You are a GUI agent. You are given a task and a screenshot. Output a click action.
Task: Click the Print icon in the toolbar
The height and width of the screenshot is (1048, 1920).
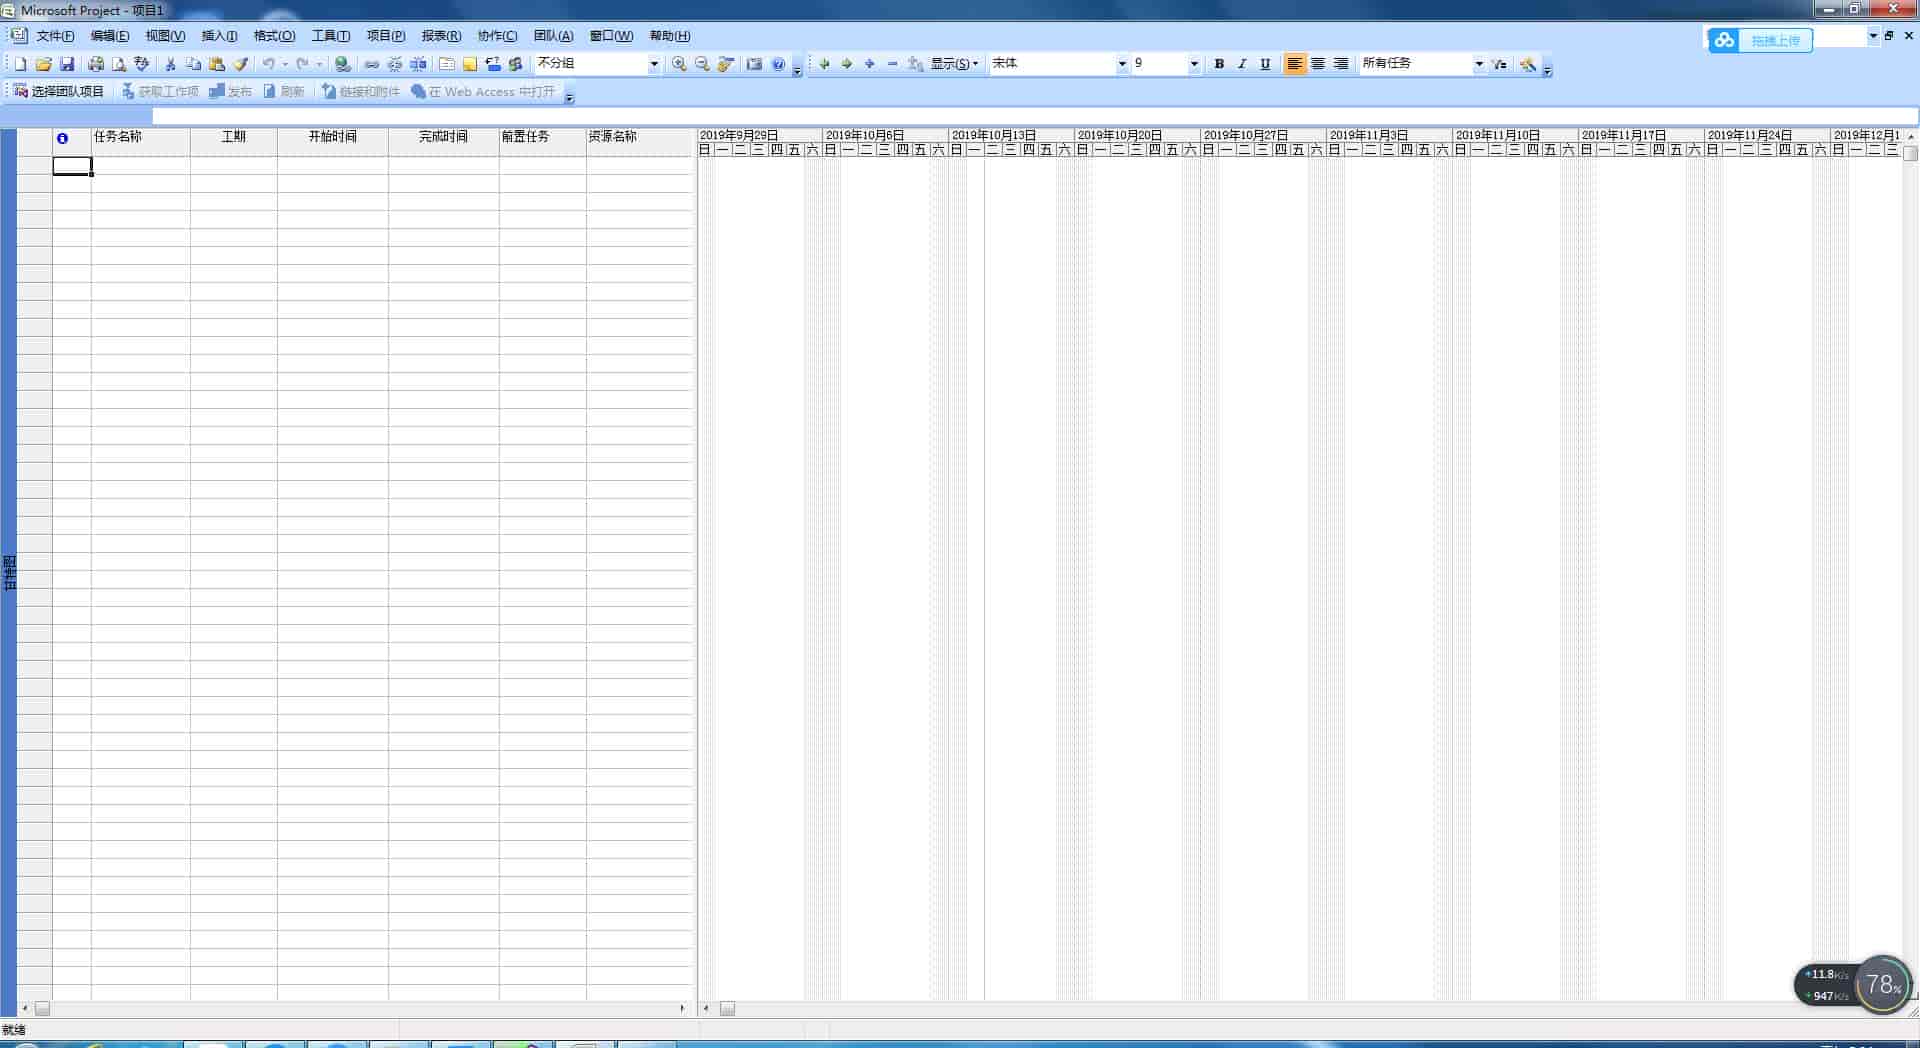tap(96, 64)
